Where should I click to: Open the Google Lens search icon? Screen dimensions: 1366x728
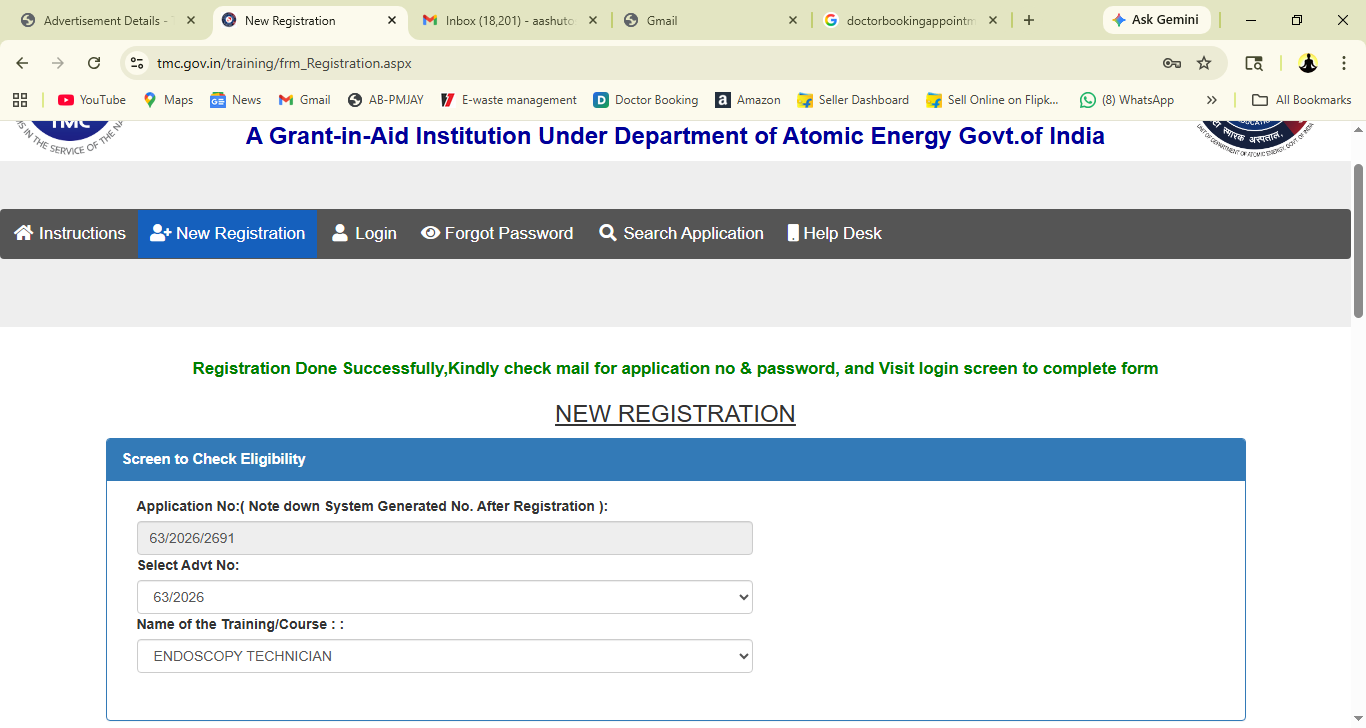[x=1254, y=63]
